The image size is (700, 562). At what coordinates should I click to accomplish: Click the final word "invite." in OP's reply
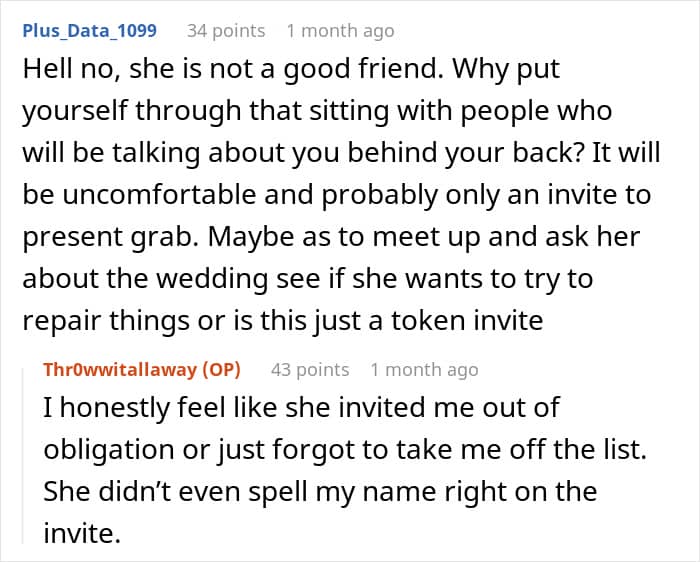(82, 533)
